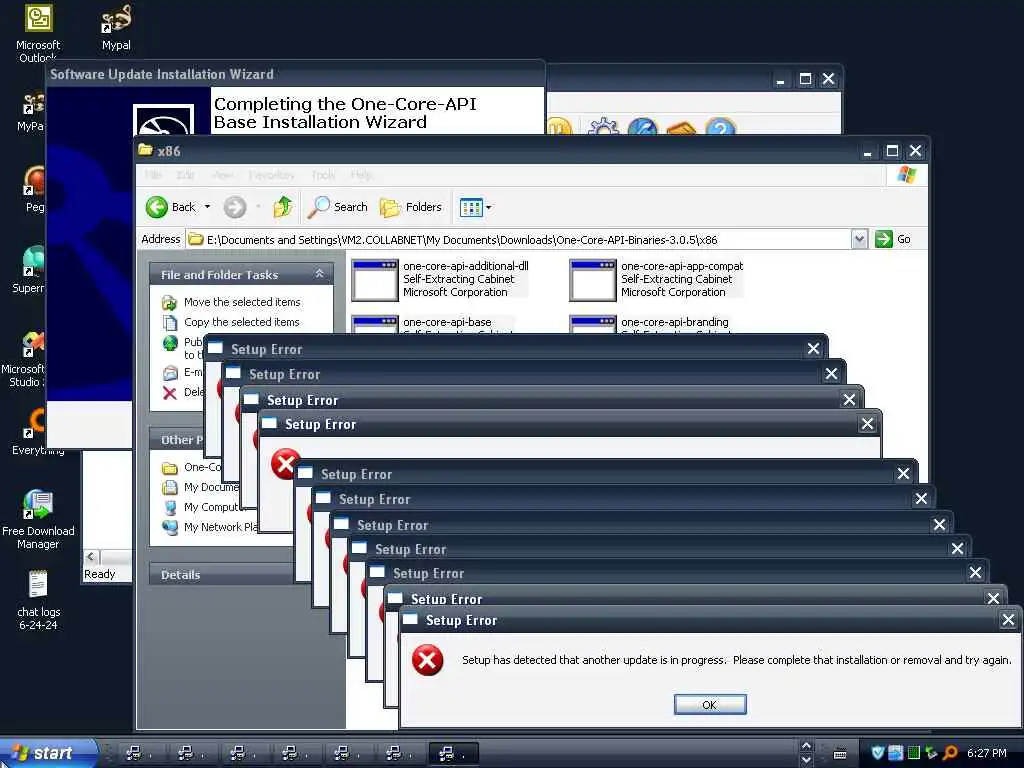
Task: Click inside the Address bar path field
Action: coord(519,240)
